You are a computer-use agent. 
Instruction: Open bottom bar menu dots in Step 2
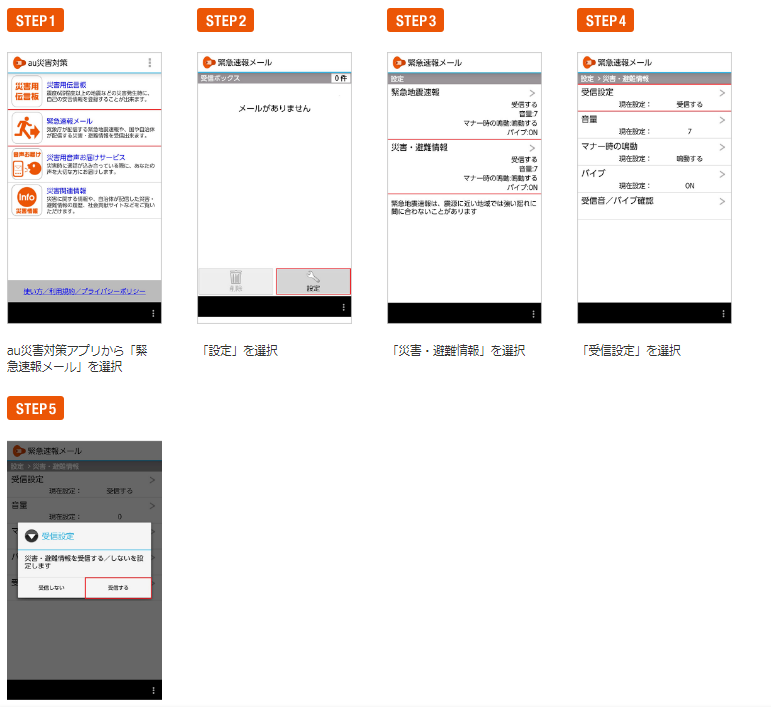coord(343,307)
